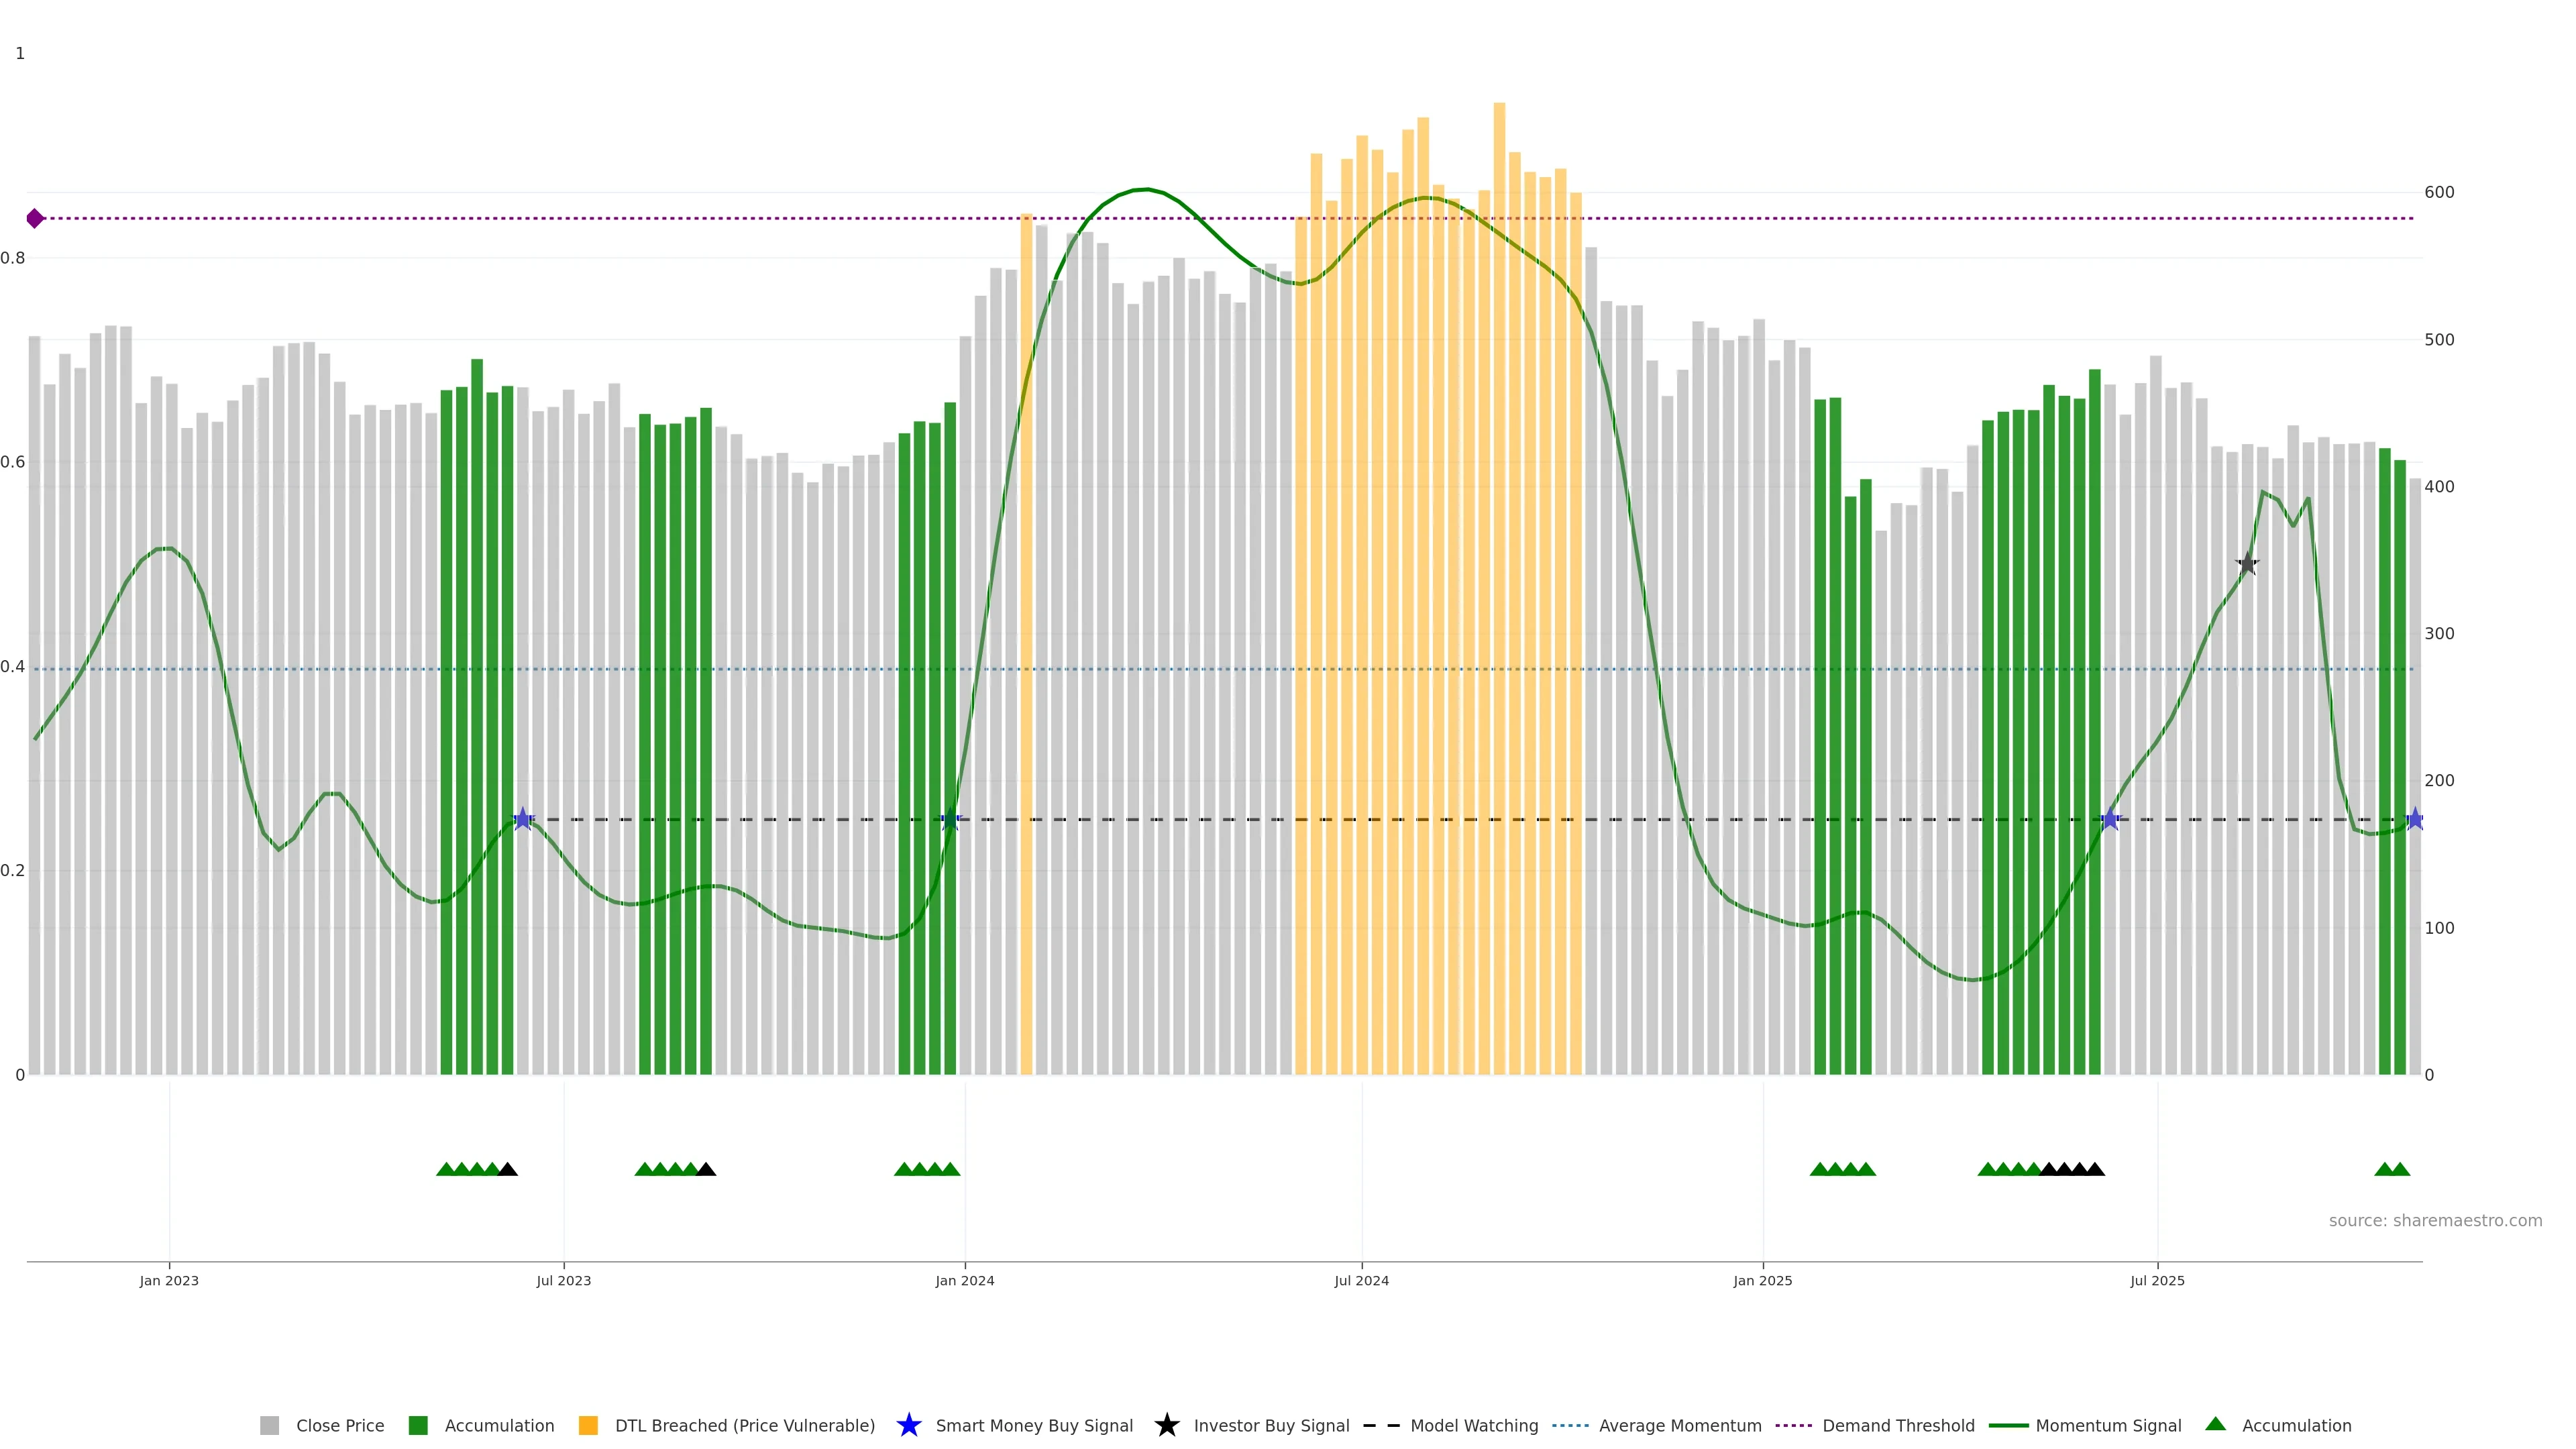Click the orange DTL Breached legend square
2576x1449 pixels.
pos(588,1425)
